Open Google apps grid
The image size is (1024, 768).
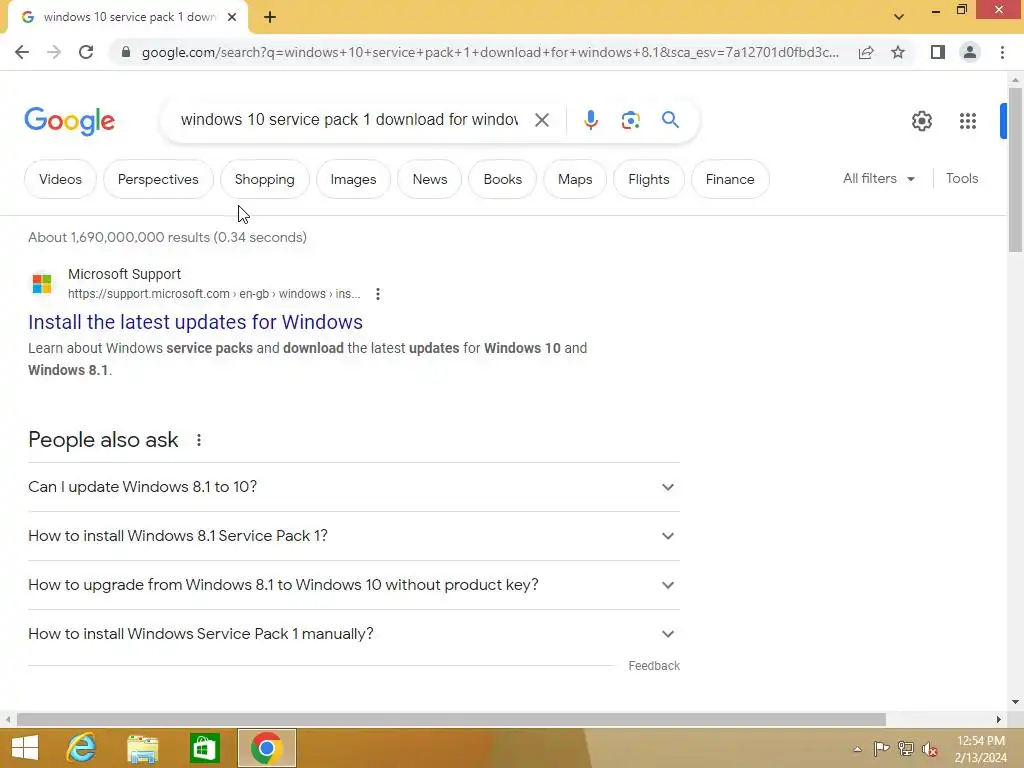click(968, 121)
